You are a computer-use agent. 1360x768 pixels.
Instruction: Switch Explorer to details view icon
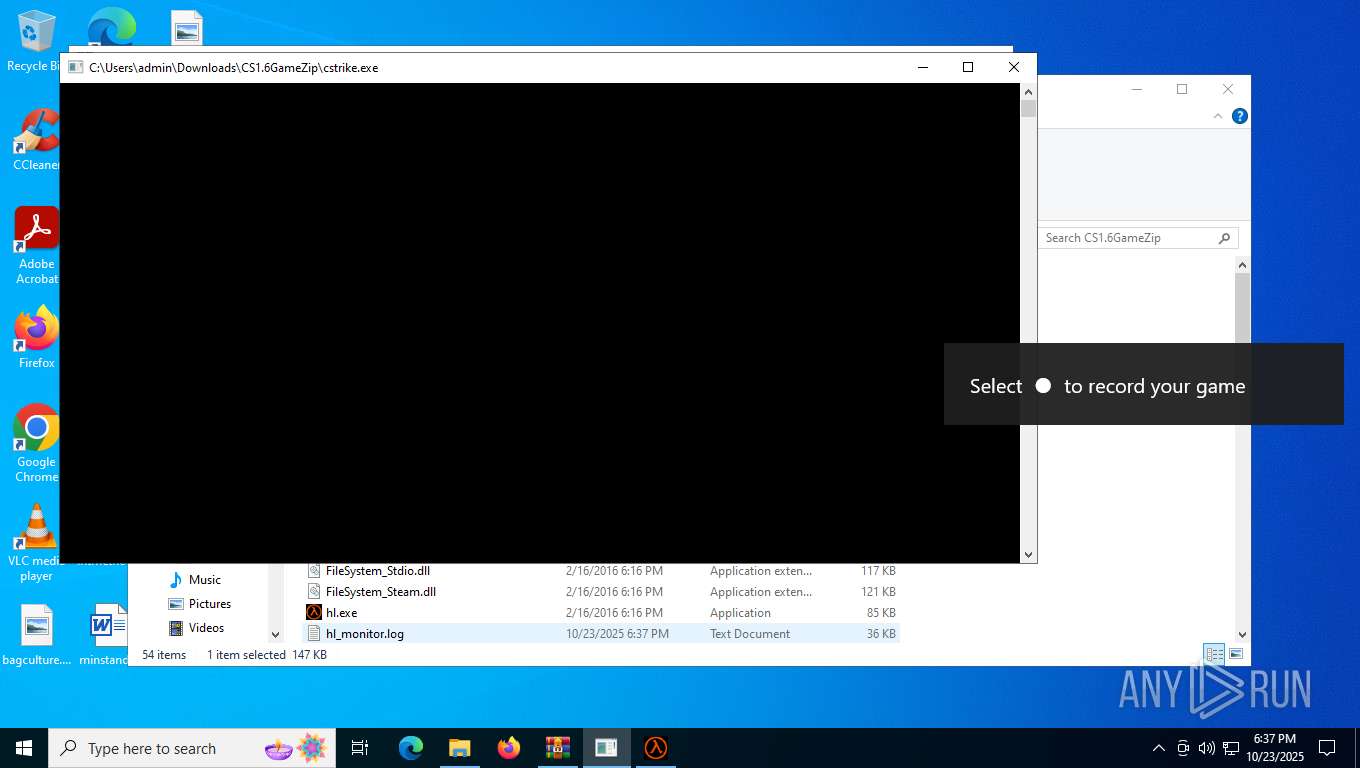click(x=1214, y=654)
